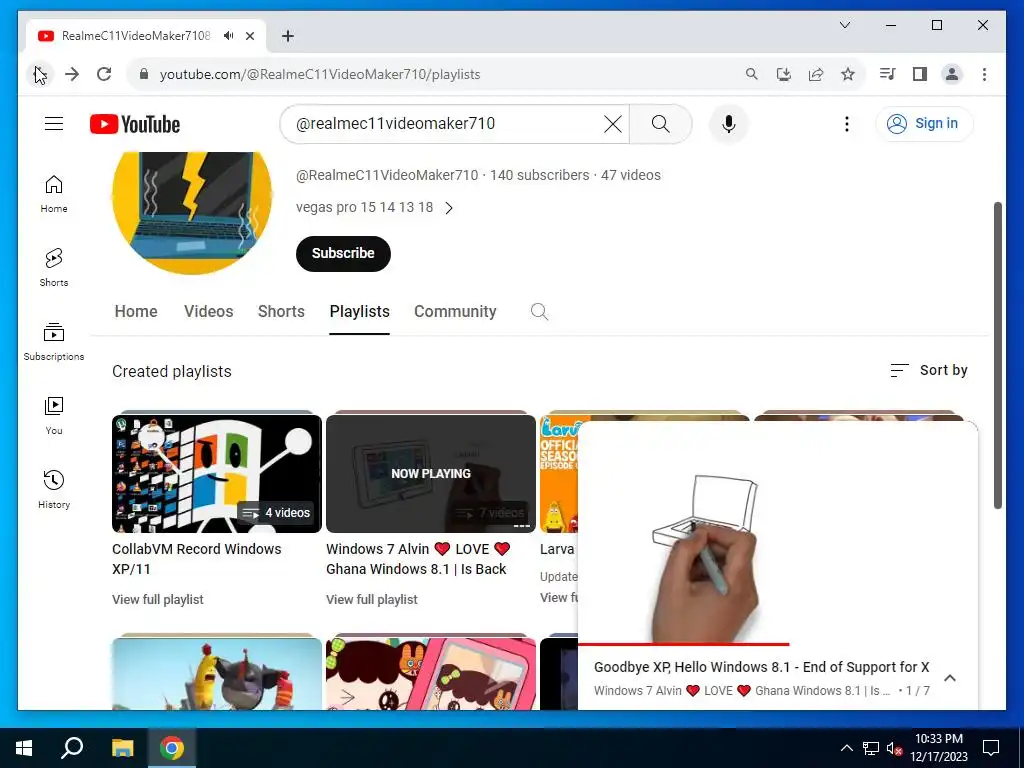Sign in to YouTube account
The height and width of the screenshot is (768, 1024).
[923, 123]
